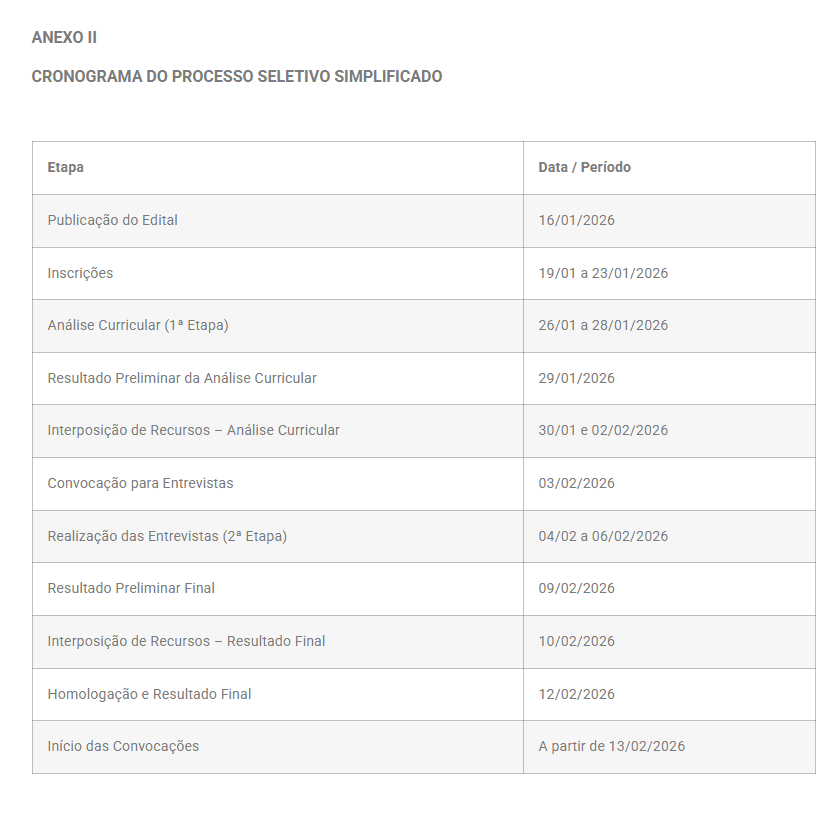Select the CRONOGRAMA DO PROCESSO SELETIVO SIMPLIFICADO title
Screen dimensions: 836x818
tap(237, 77)
